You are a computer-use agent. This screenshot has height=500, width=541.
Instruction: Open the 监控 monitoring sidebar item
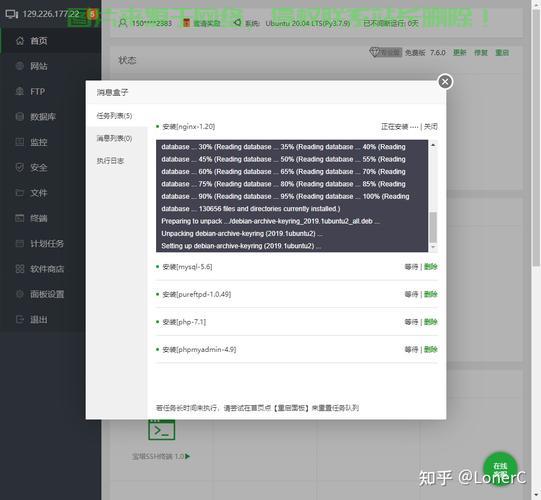pyautogui.click(x=51, y=142)
